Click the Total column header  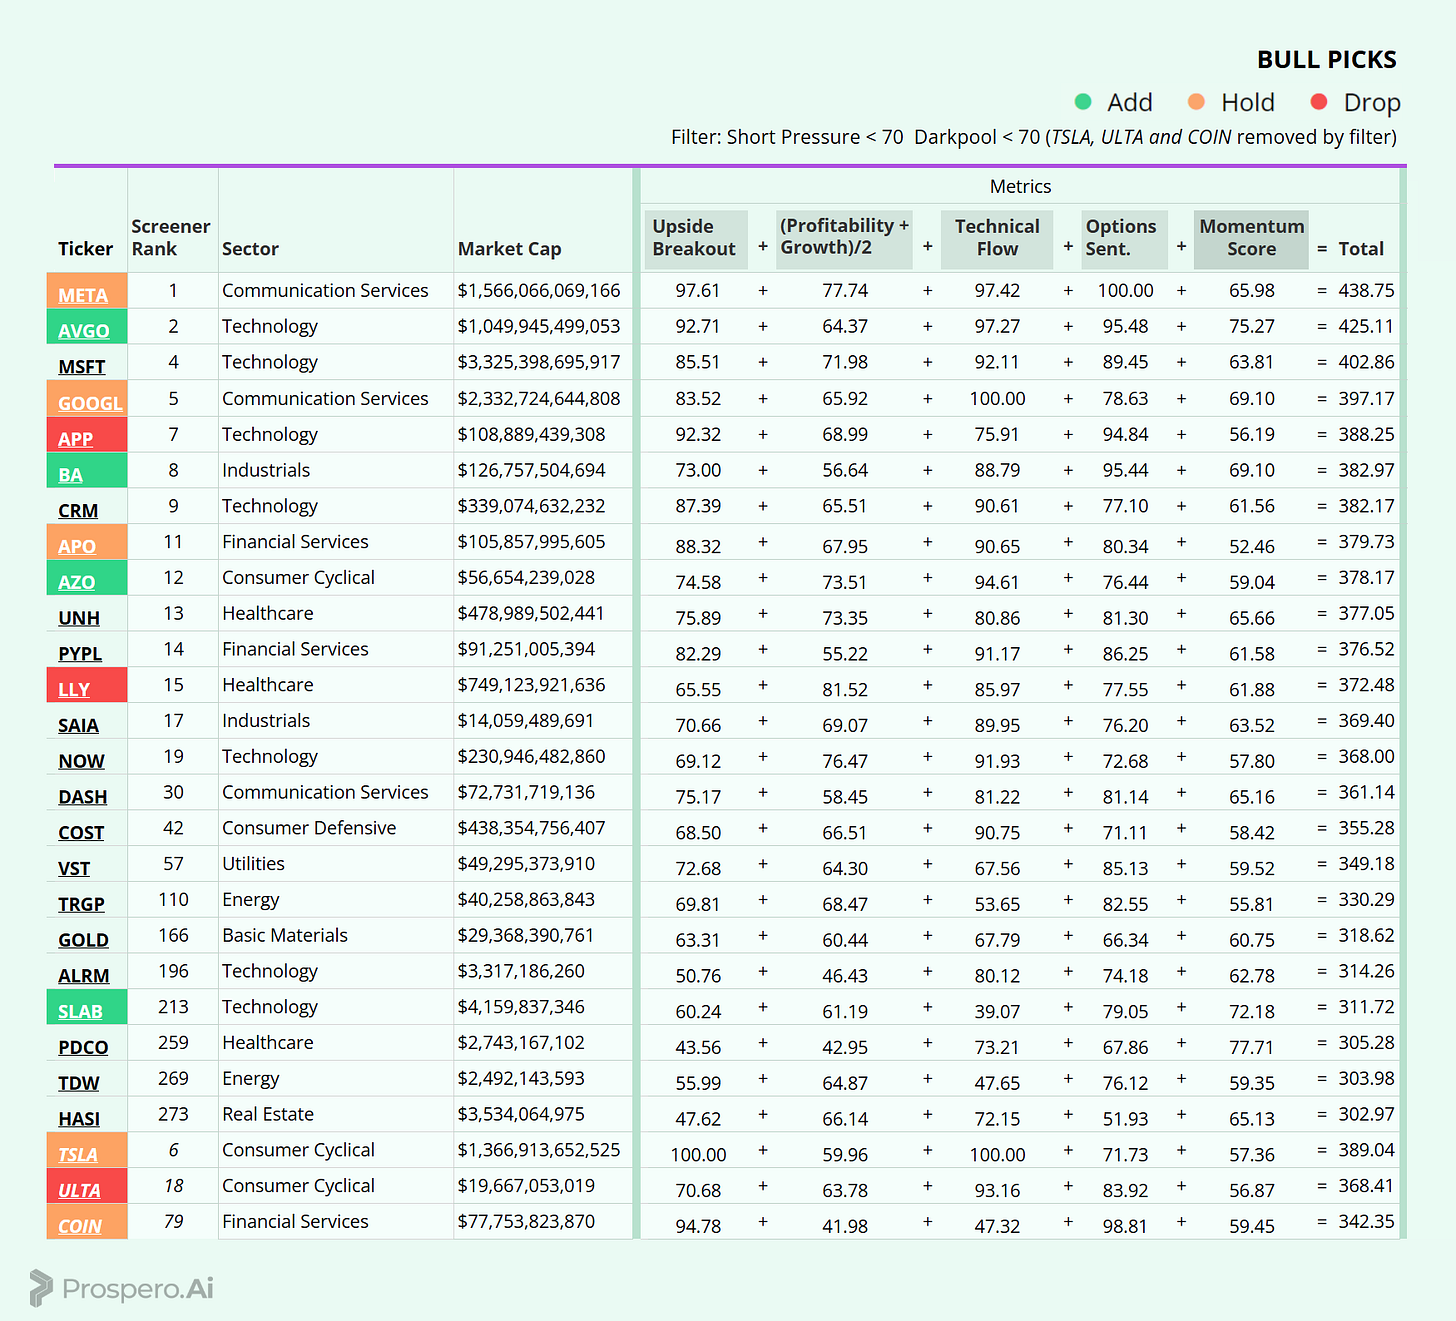[x=1361, y=249]
